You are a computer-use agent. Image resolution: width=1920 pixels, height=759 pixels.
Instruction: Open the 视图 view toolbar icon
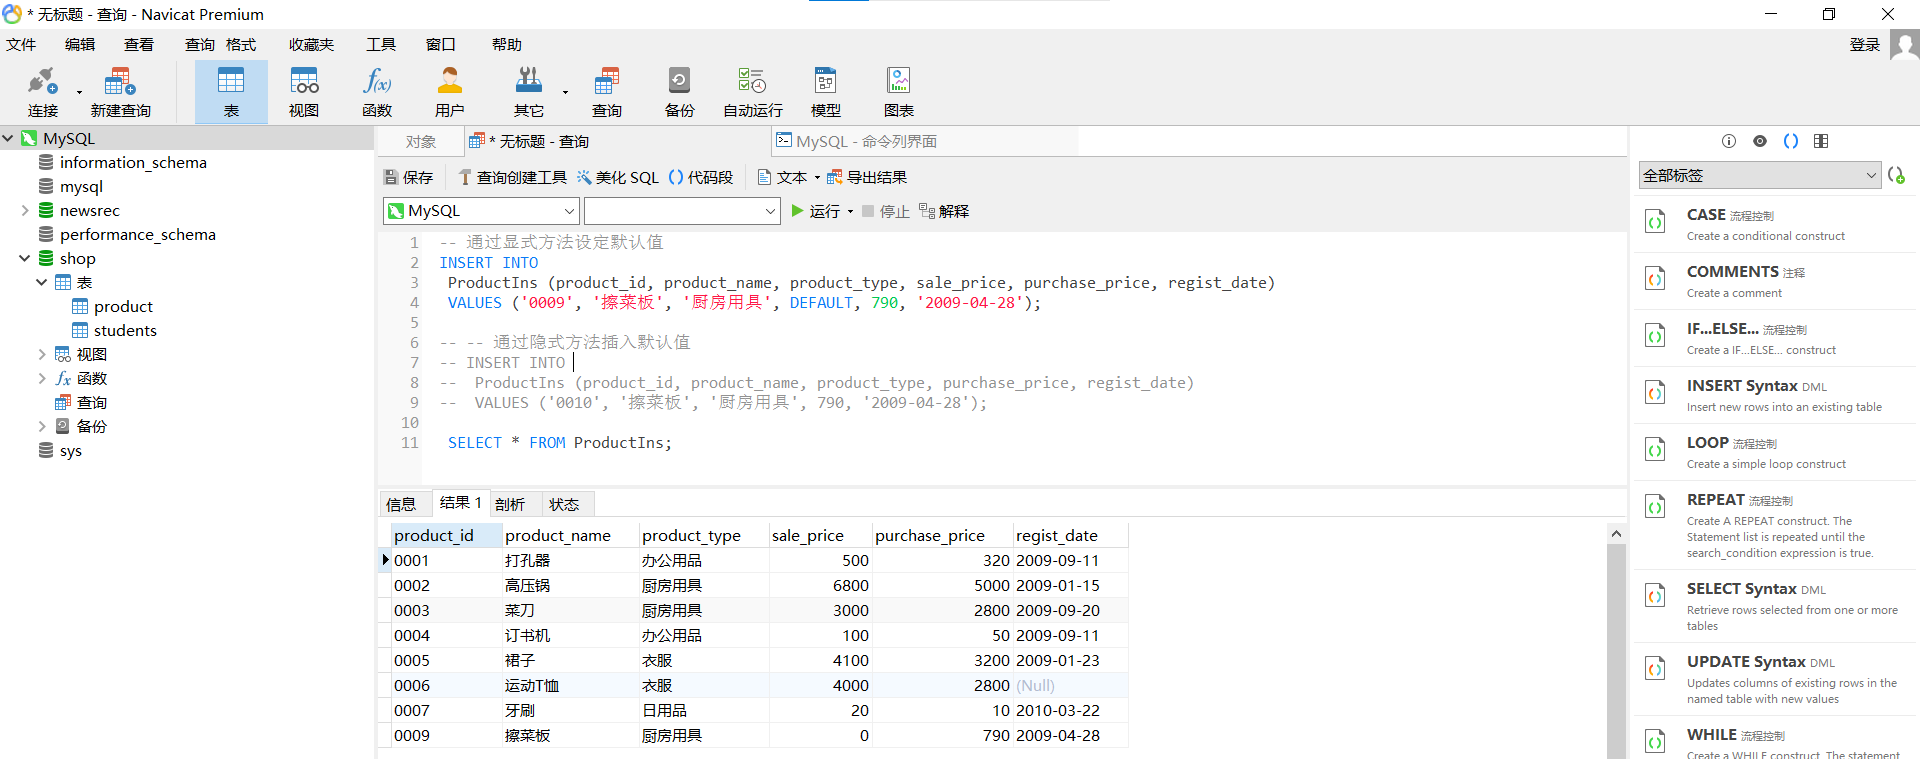pyautogui.click(x=304, y=92)
